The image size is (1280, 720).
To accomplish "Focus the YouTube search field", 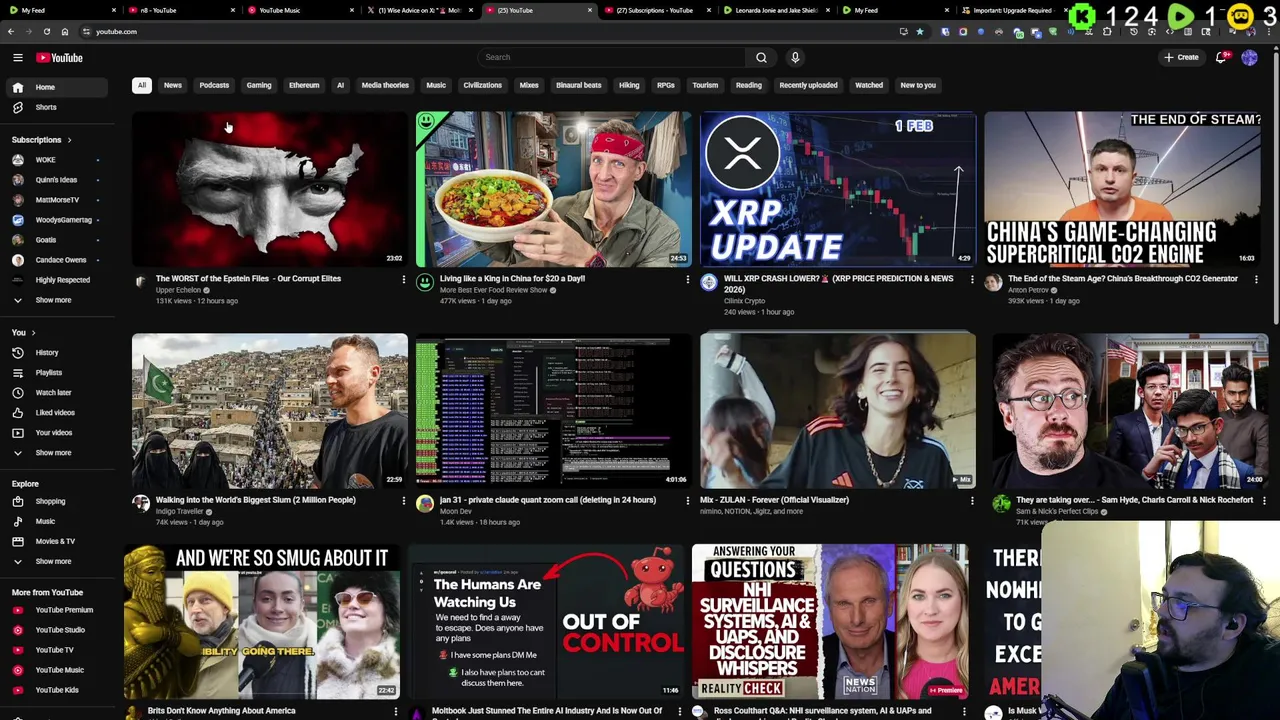I will tap(610, 57).
